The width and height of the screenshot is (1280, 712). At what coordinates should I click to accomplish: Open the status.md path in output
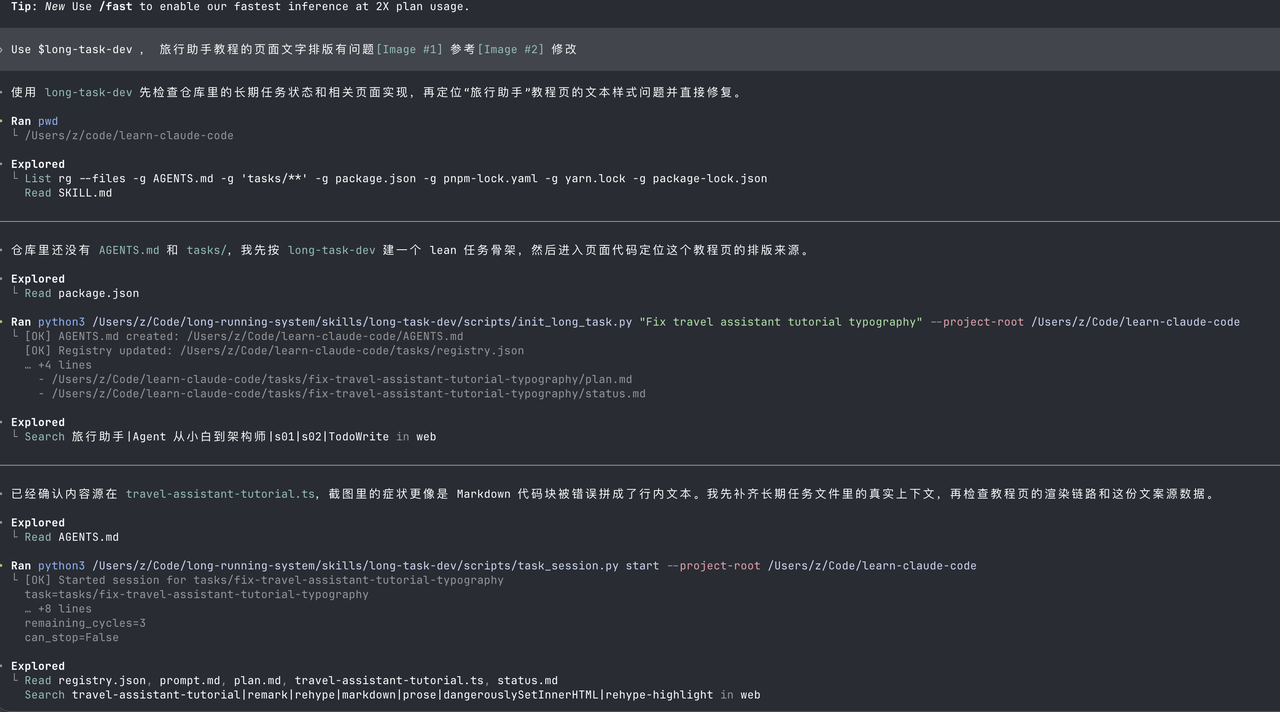pyautogui.click(x=348, y=394)
